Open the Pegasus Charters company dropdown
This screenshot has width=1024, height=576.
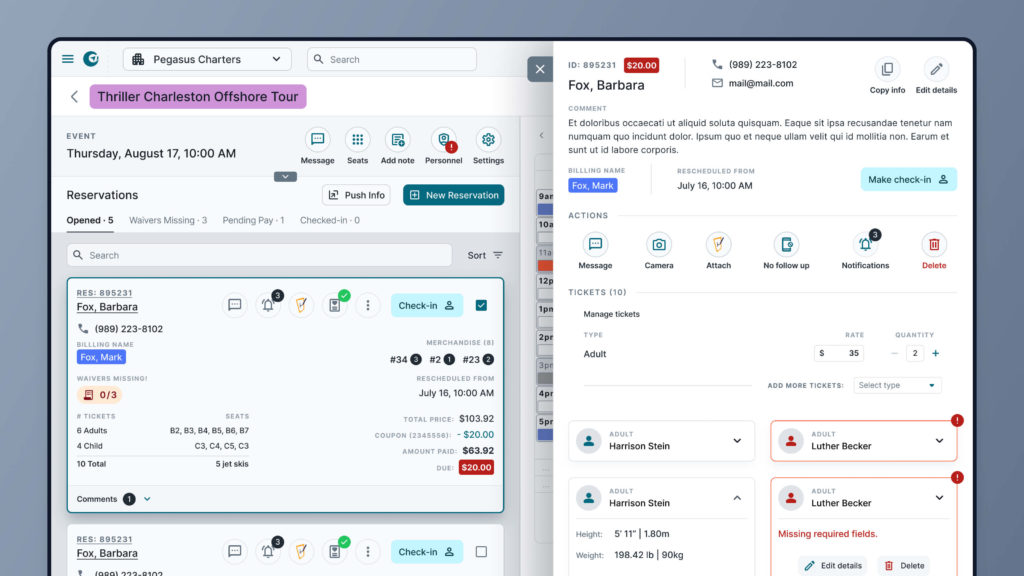click(207, 60)
